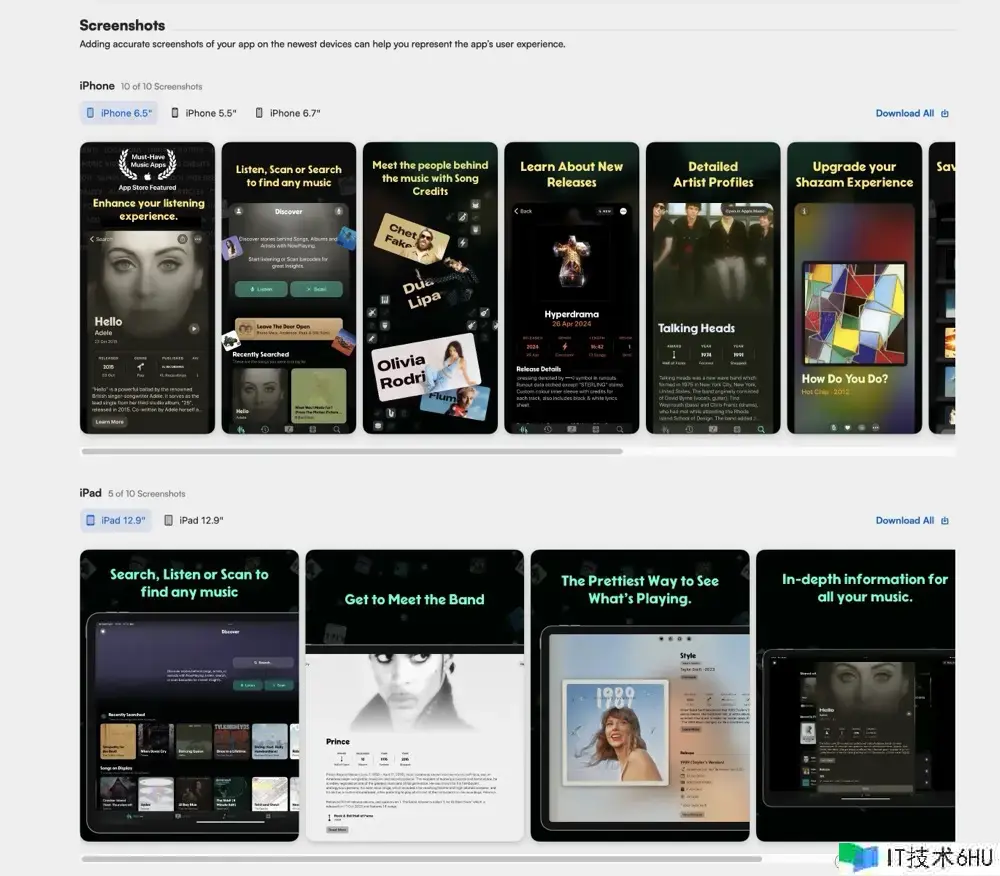Open the "Learn About New Releases" screenshot
Viewport: 1000px width, 876px height.
571,288
